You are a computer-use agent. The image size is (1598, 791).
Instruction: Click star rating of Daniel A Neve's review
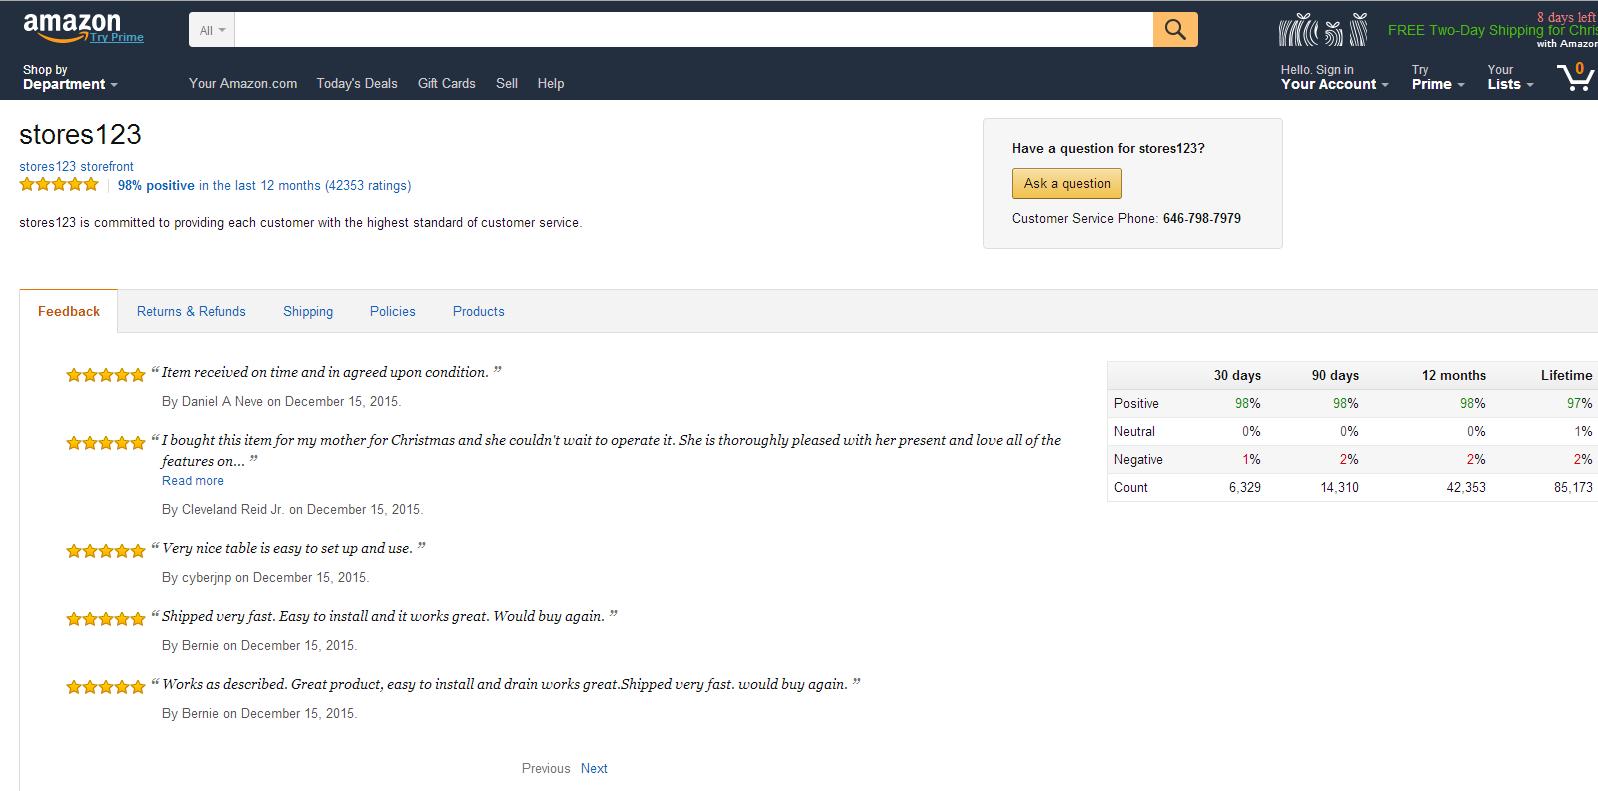click(105, 375)
